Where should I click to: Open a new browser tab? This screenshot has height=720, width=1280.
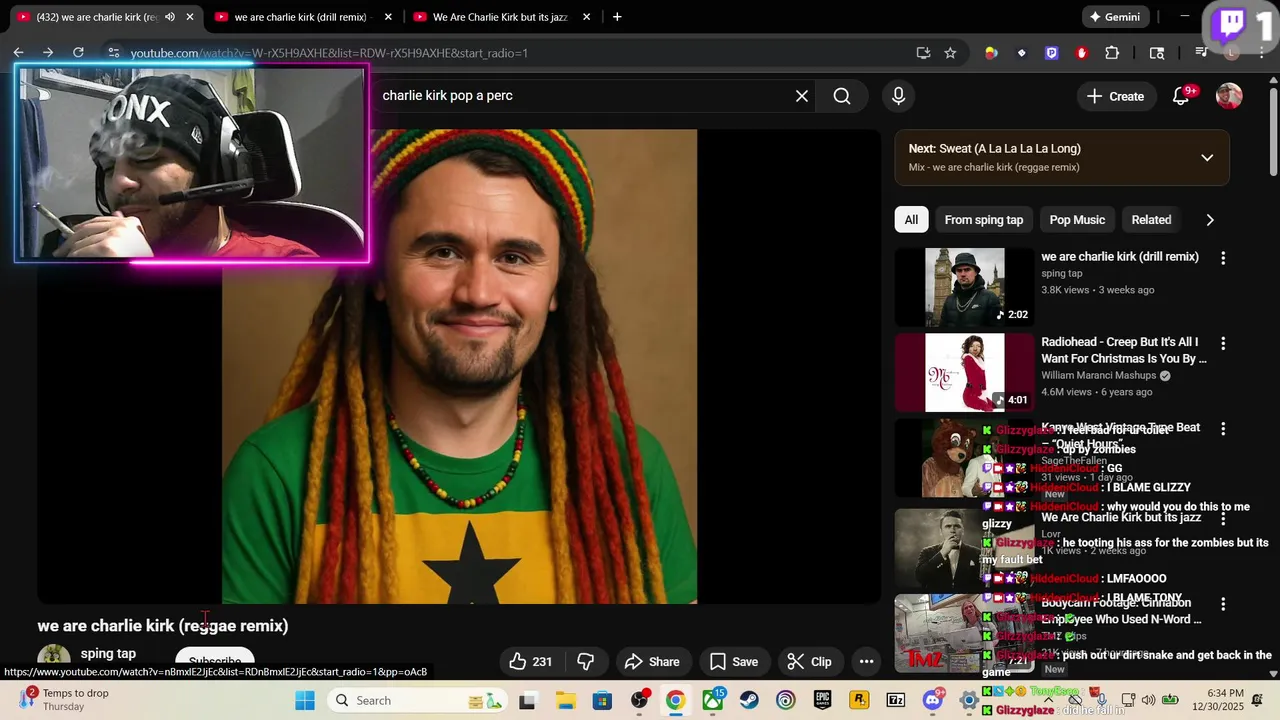click(617, 17)
